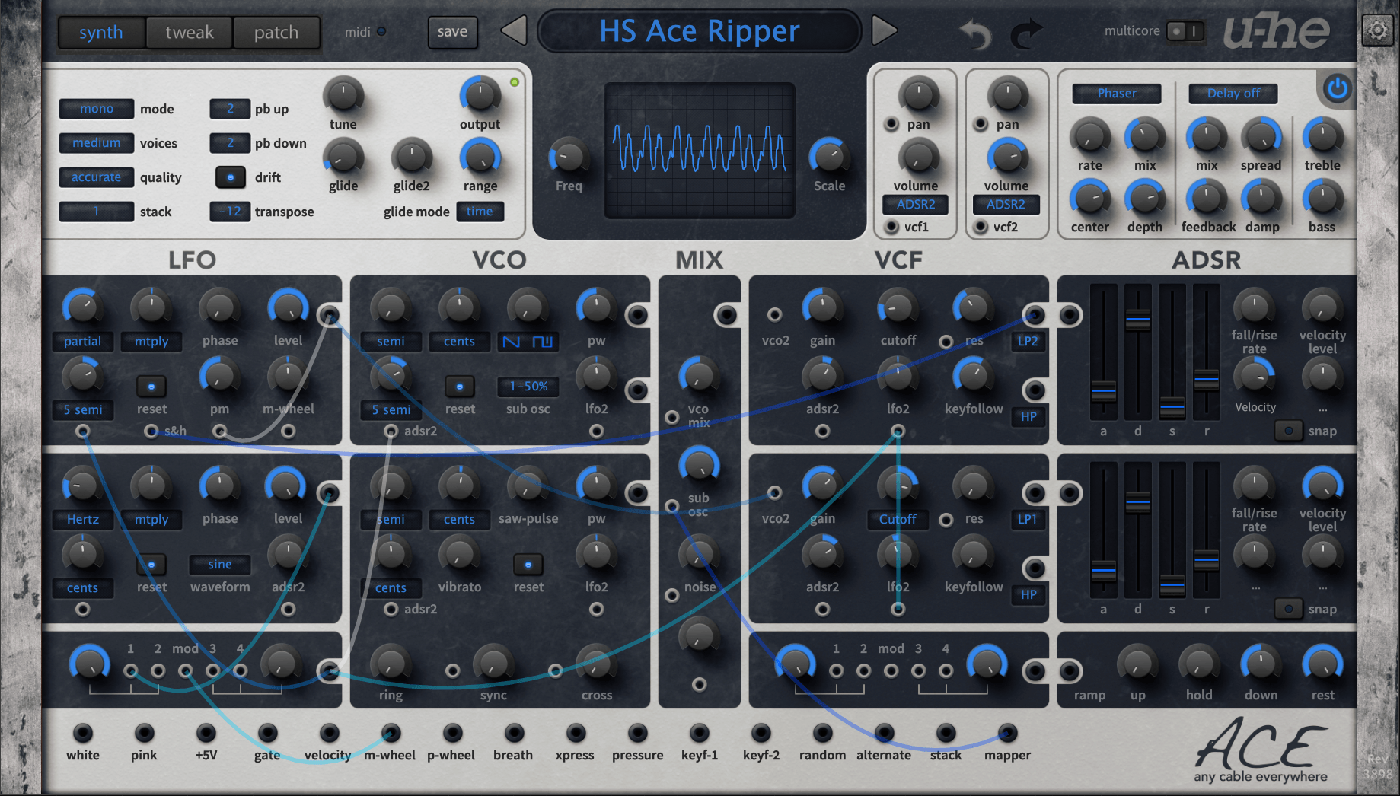Load the next preset with right arrow
Image resolution: width=1400 pixels, height=796 pixels.
pos(884,31)
